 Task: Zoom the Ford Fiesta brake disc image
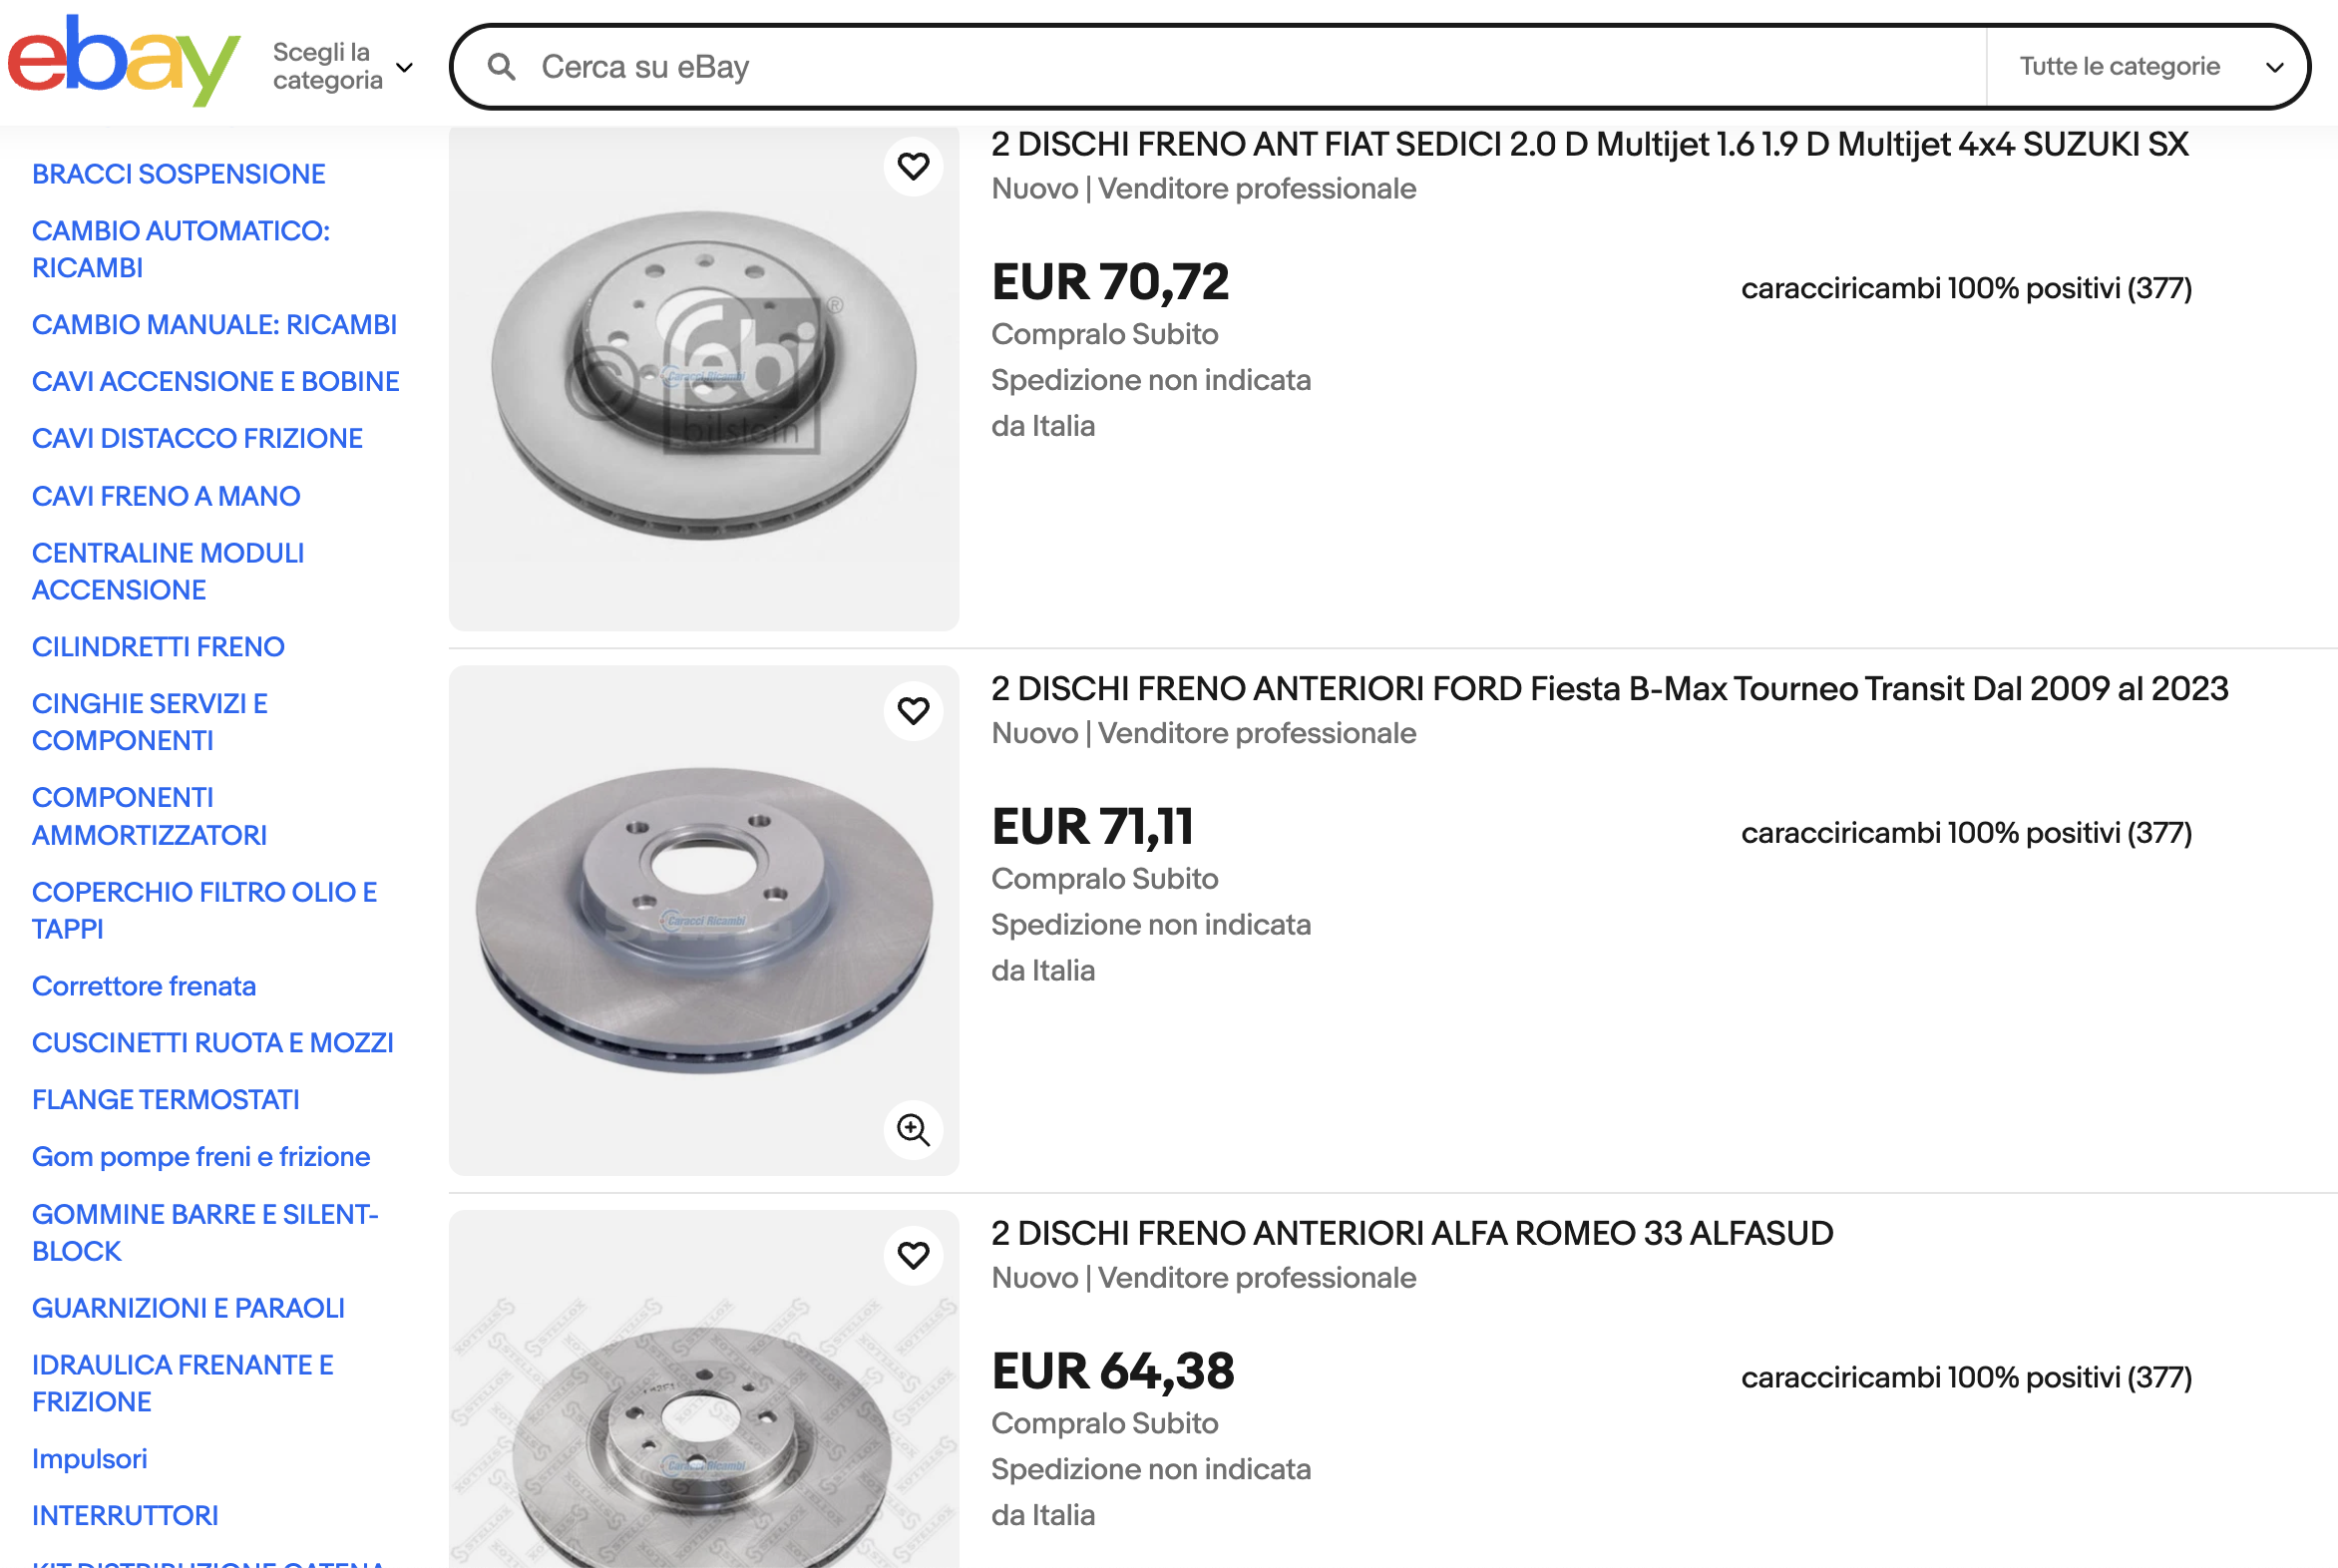tap(912, 1130)
